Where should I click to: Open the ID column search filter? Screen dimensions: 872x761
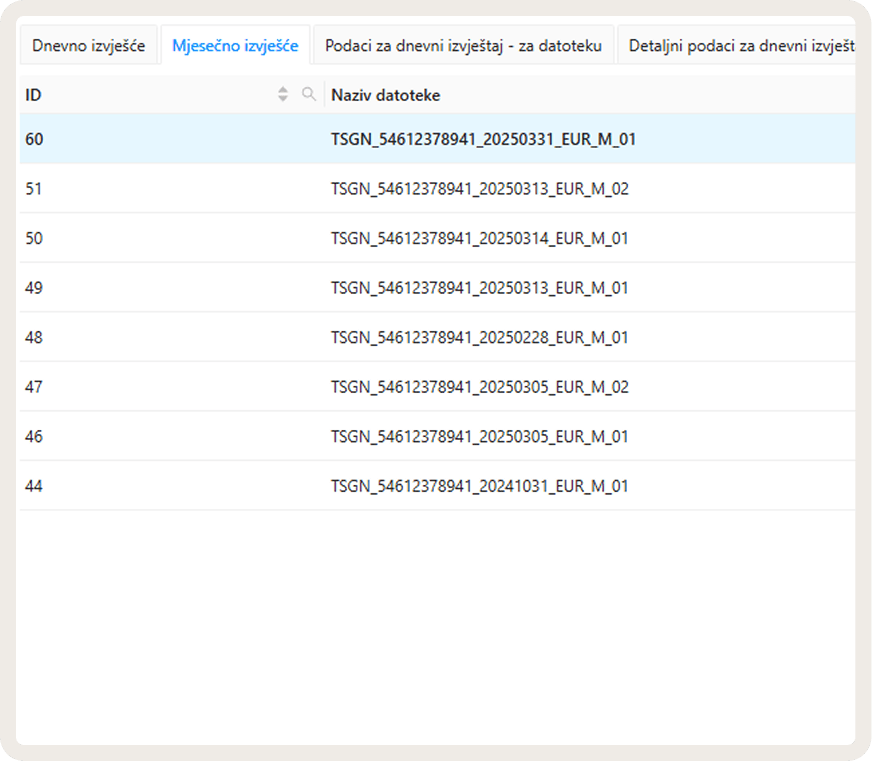tap(309, 94)
